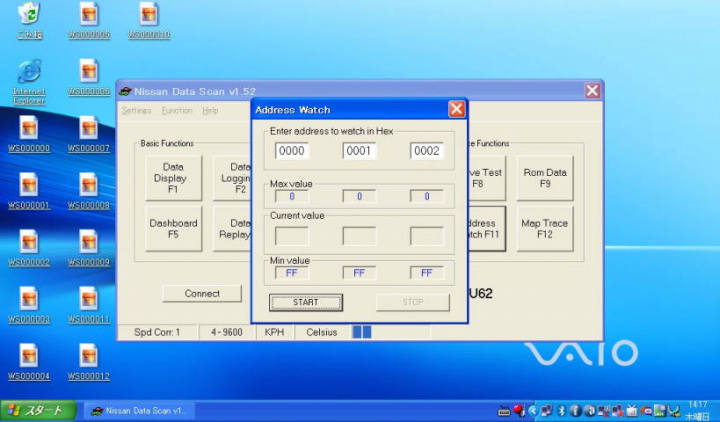Click the blue progress indicator in status bar
The height and width of the screenshot is (422, 720).
point(362,332)
